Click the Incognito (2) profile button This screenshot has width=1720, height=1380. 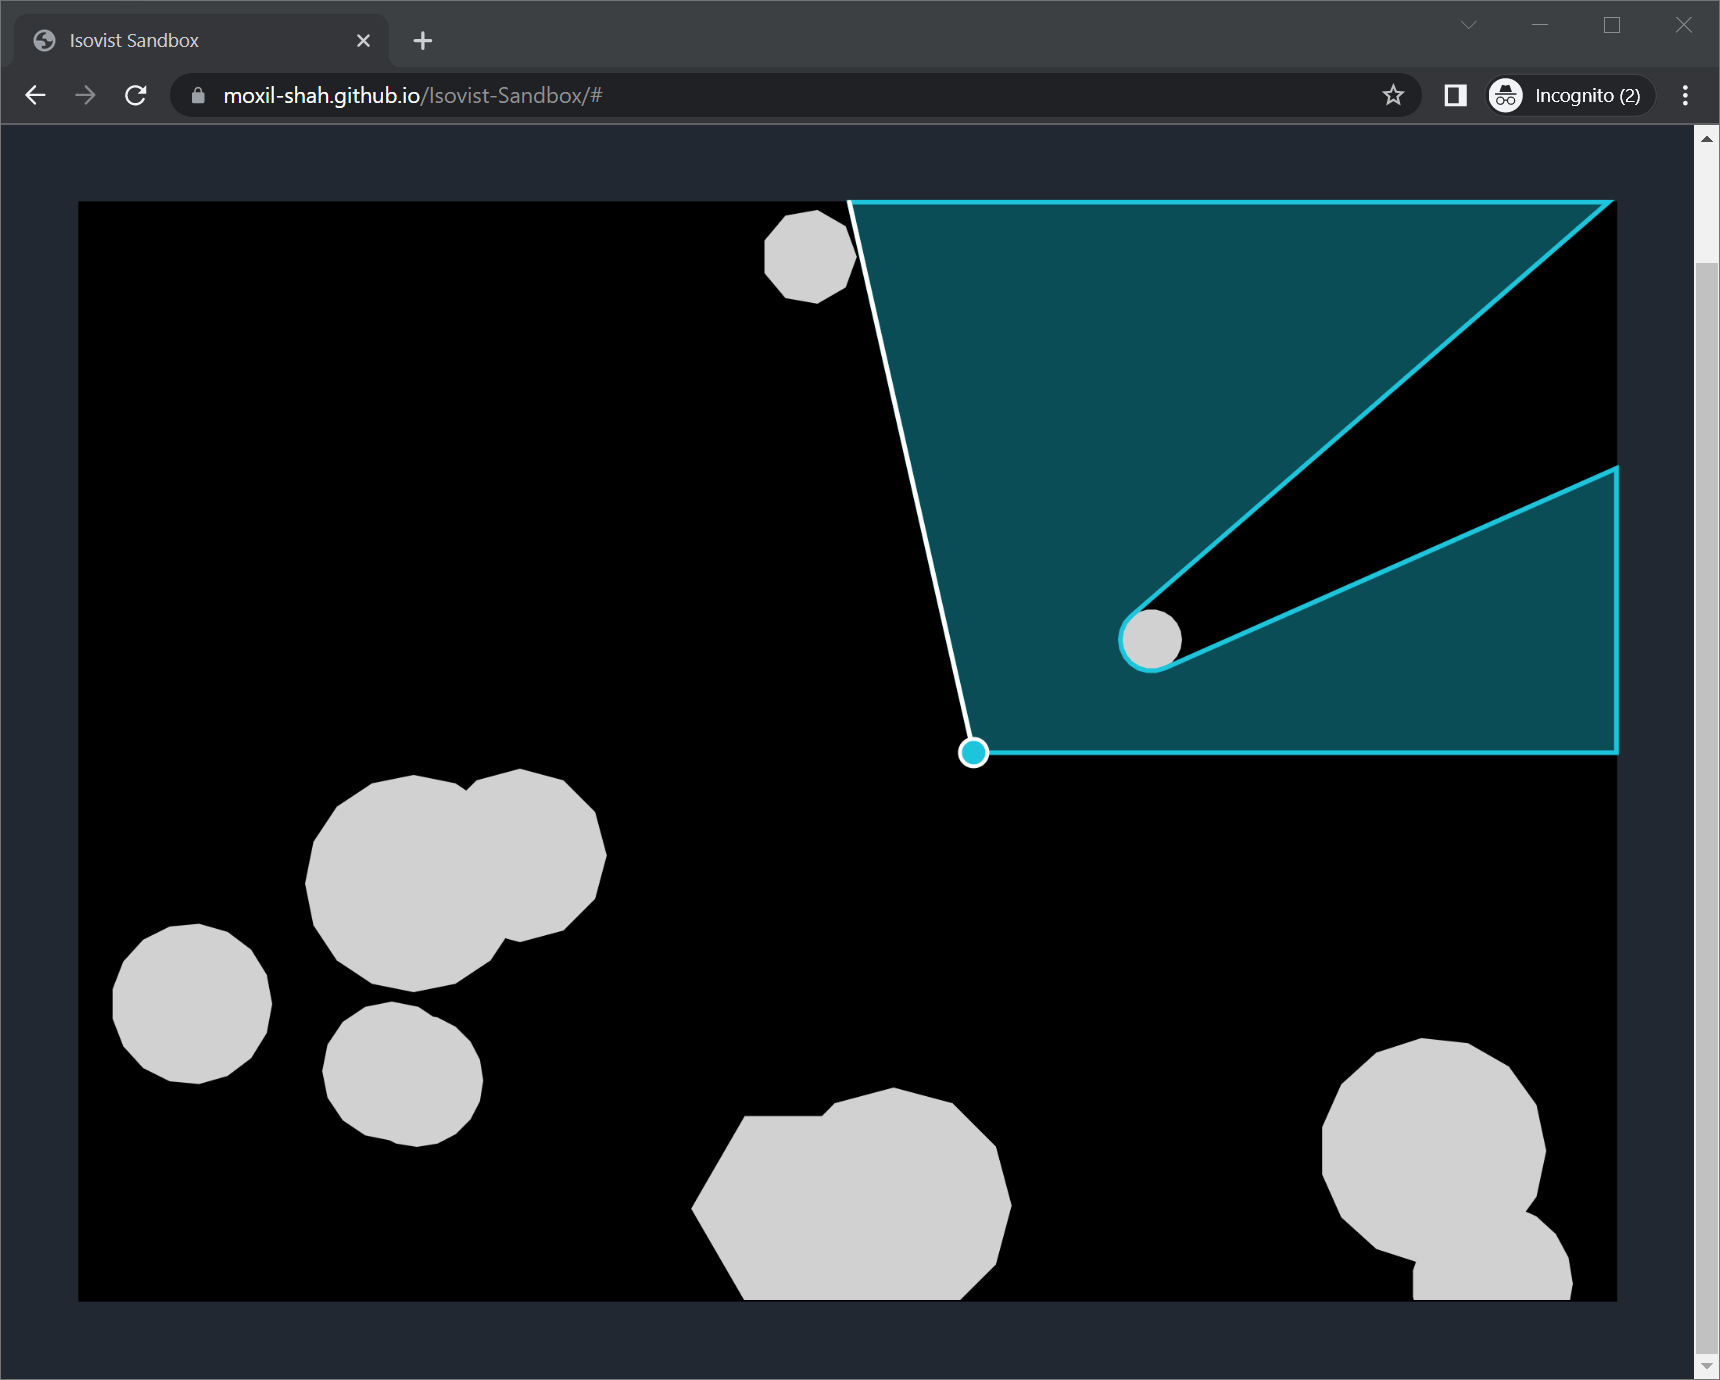[x=1570, y=95]
